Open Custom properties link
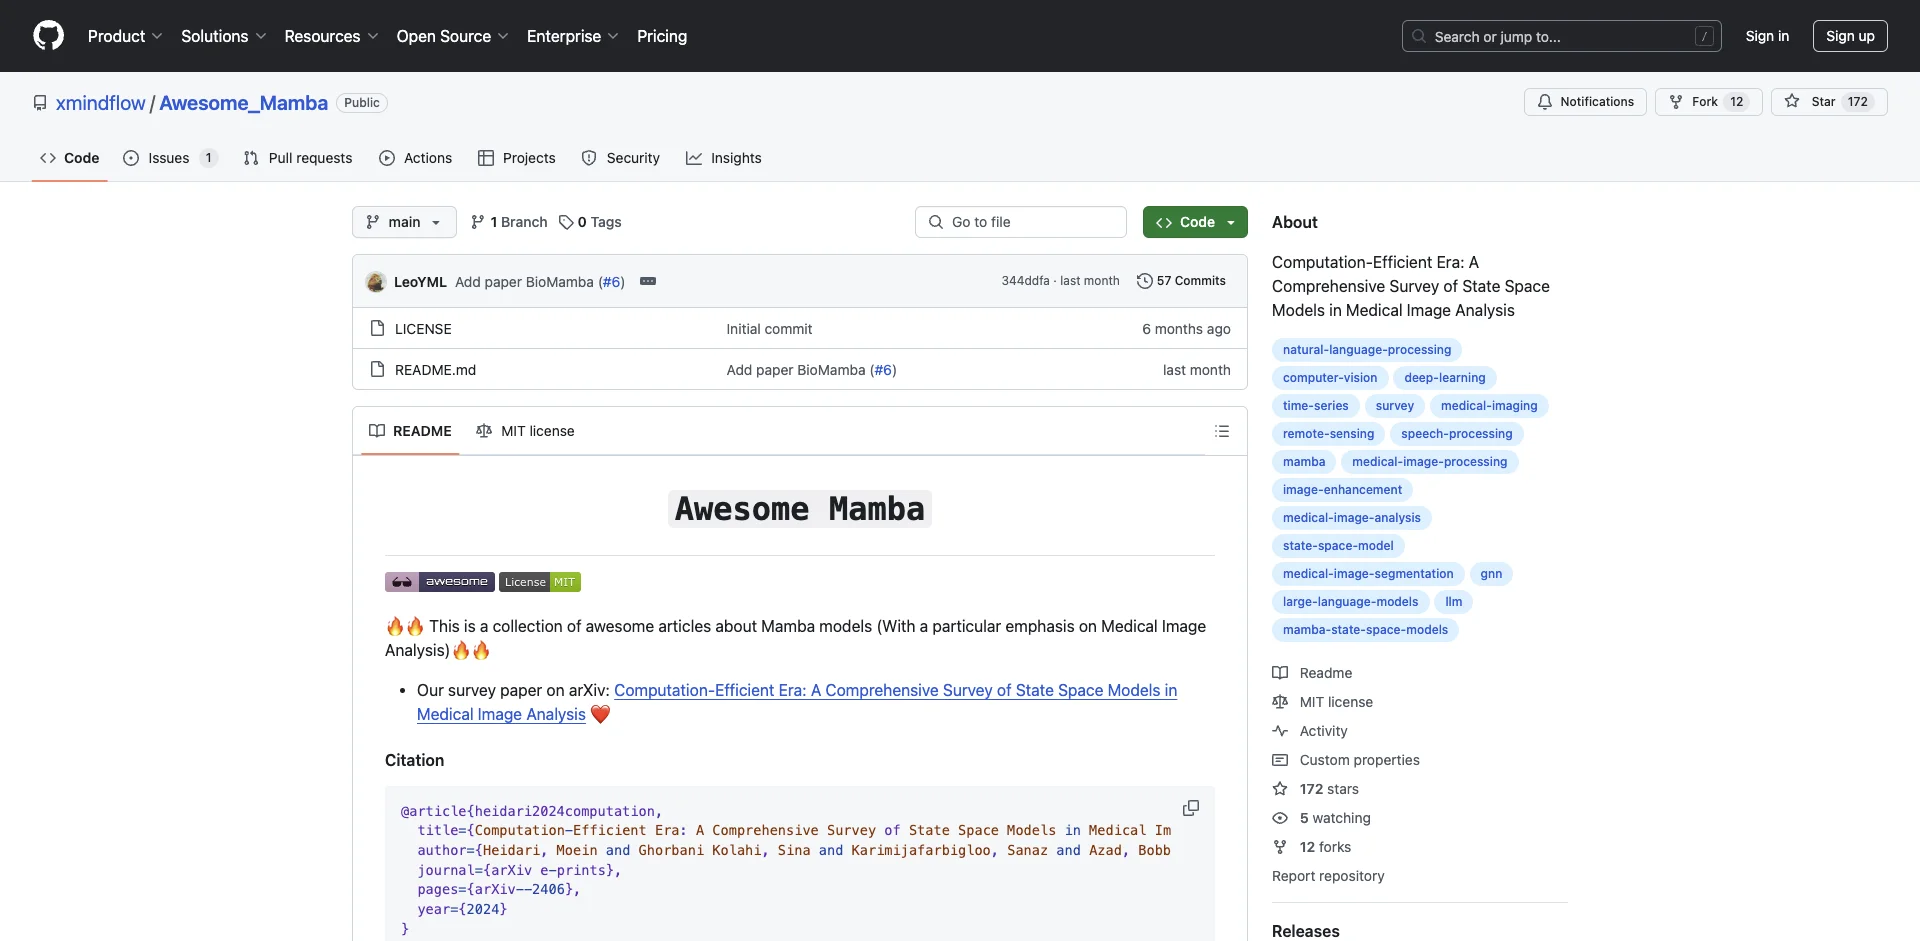Screen dimensions: 1920x941 [x=1346, y=760]
